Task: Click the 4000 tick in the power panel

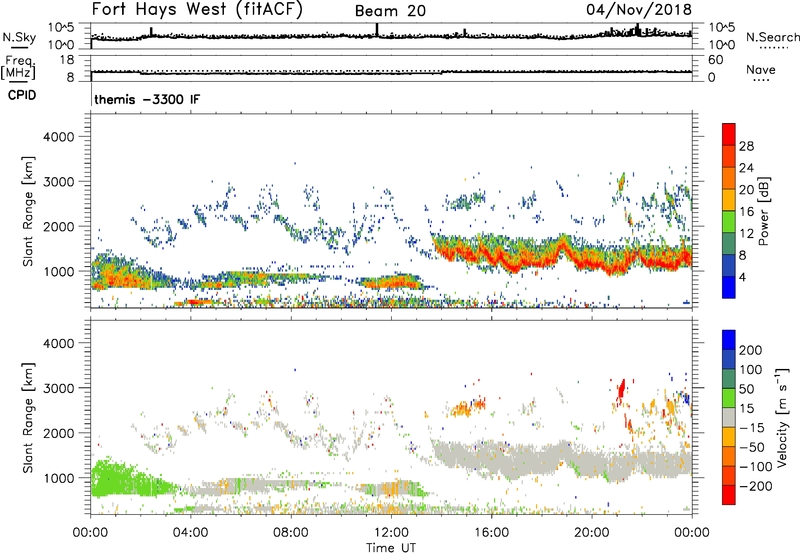Action: coord(58,137)
